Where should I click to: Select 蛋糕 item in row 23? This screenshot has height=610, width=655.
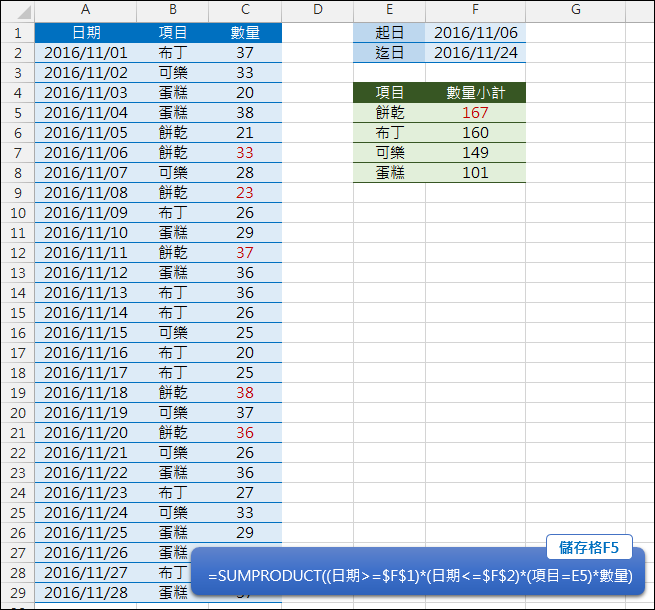pos(173,473)
